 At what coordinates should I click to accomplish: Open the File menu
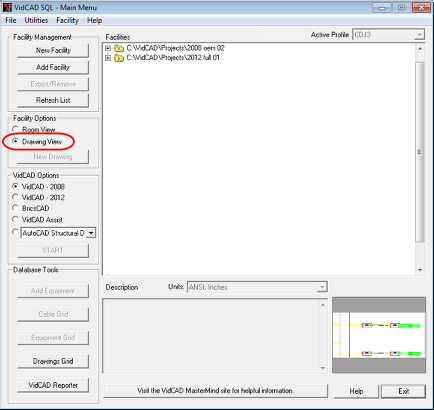click(11, 20)
